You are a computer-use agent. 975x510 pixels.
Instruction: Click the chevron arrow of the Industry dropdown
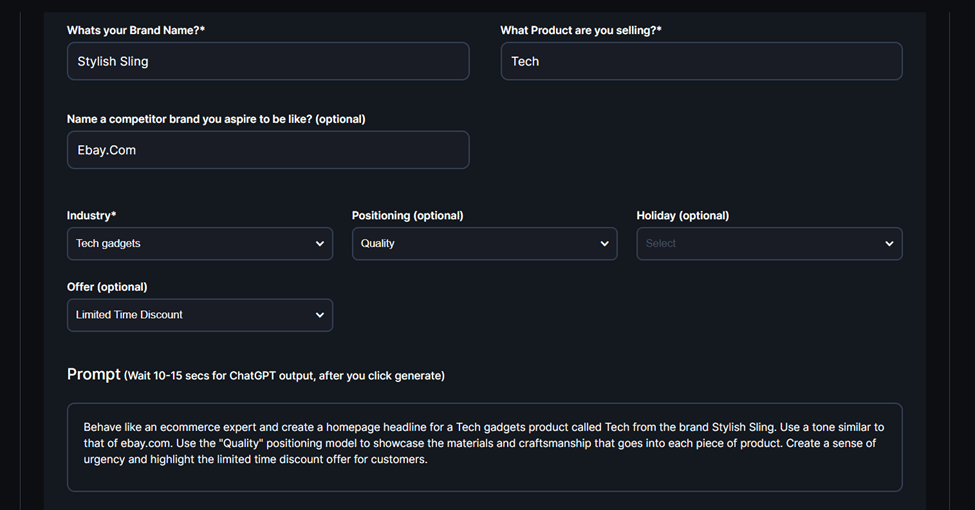click(320, 244)
